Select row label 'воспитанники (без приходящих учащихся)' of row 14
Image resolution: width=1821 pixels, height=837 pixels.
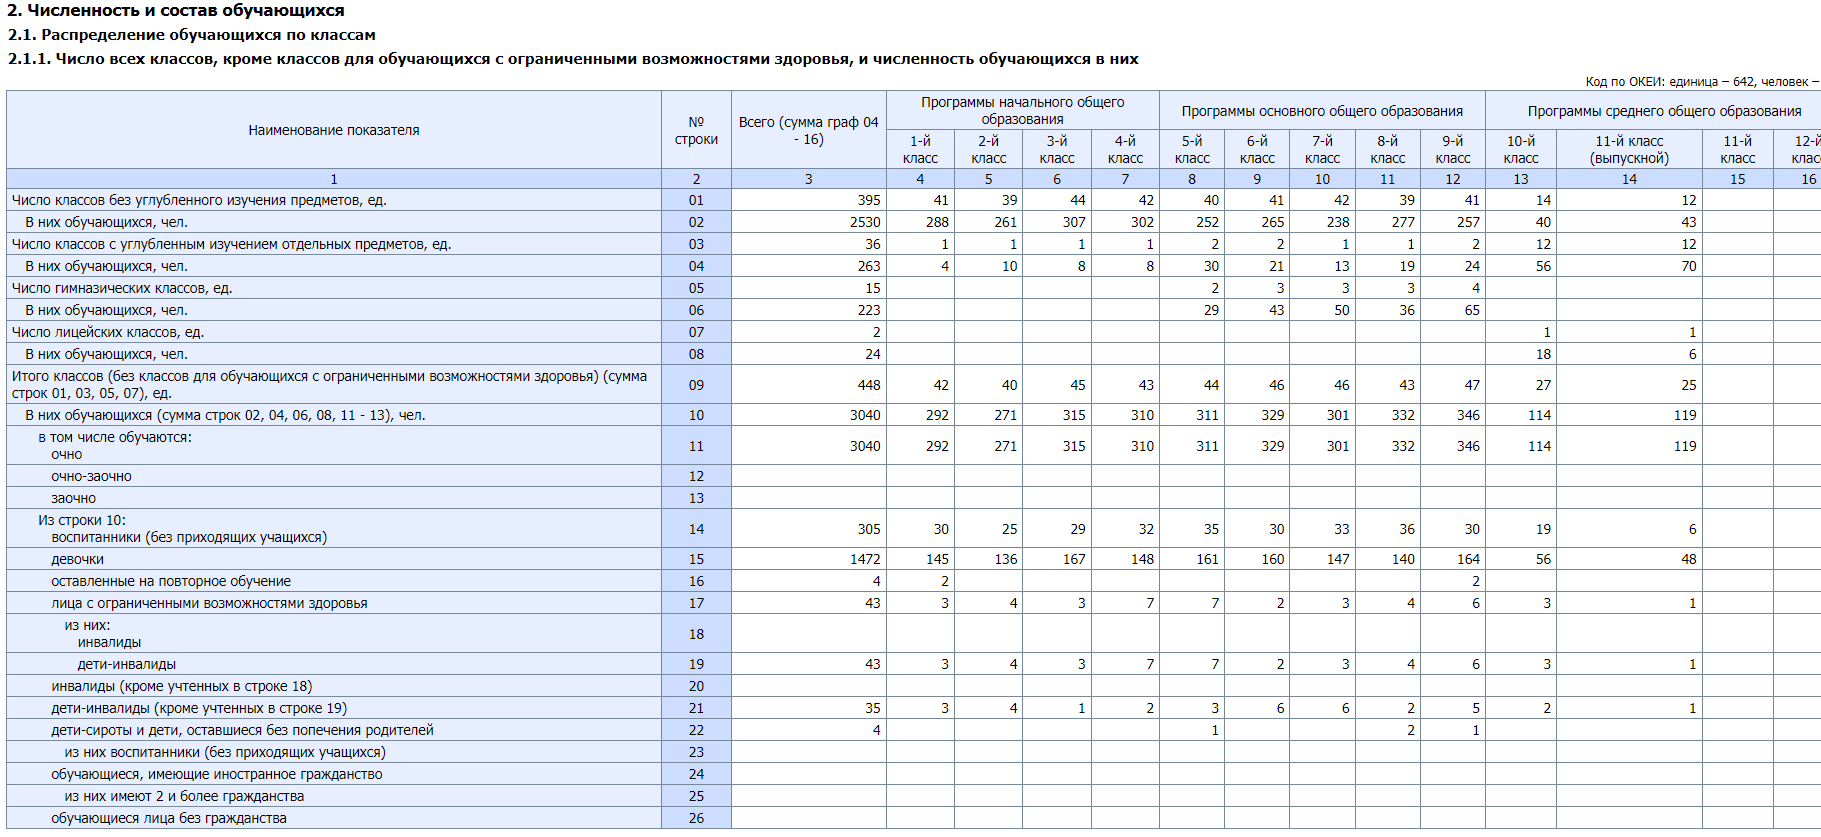189,537
